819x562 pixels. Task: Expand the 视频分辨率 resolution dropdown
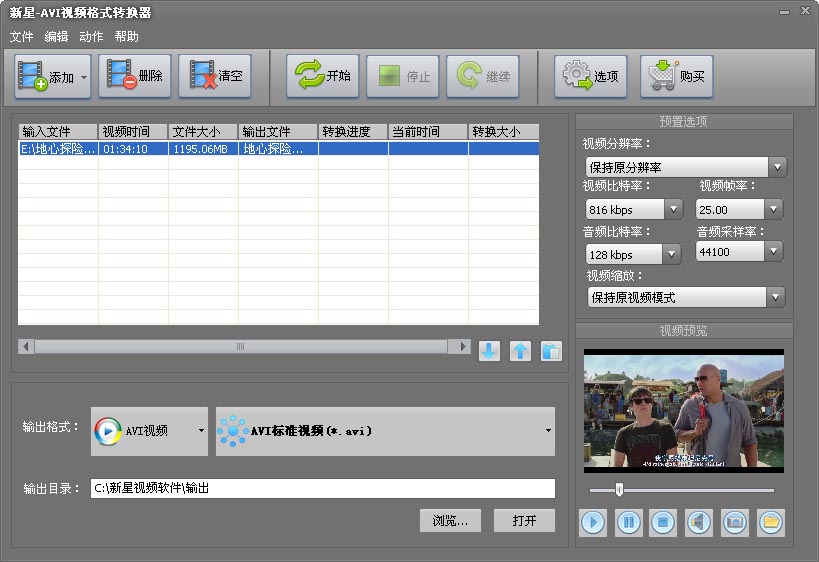tap(777, 167)
